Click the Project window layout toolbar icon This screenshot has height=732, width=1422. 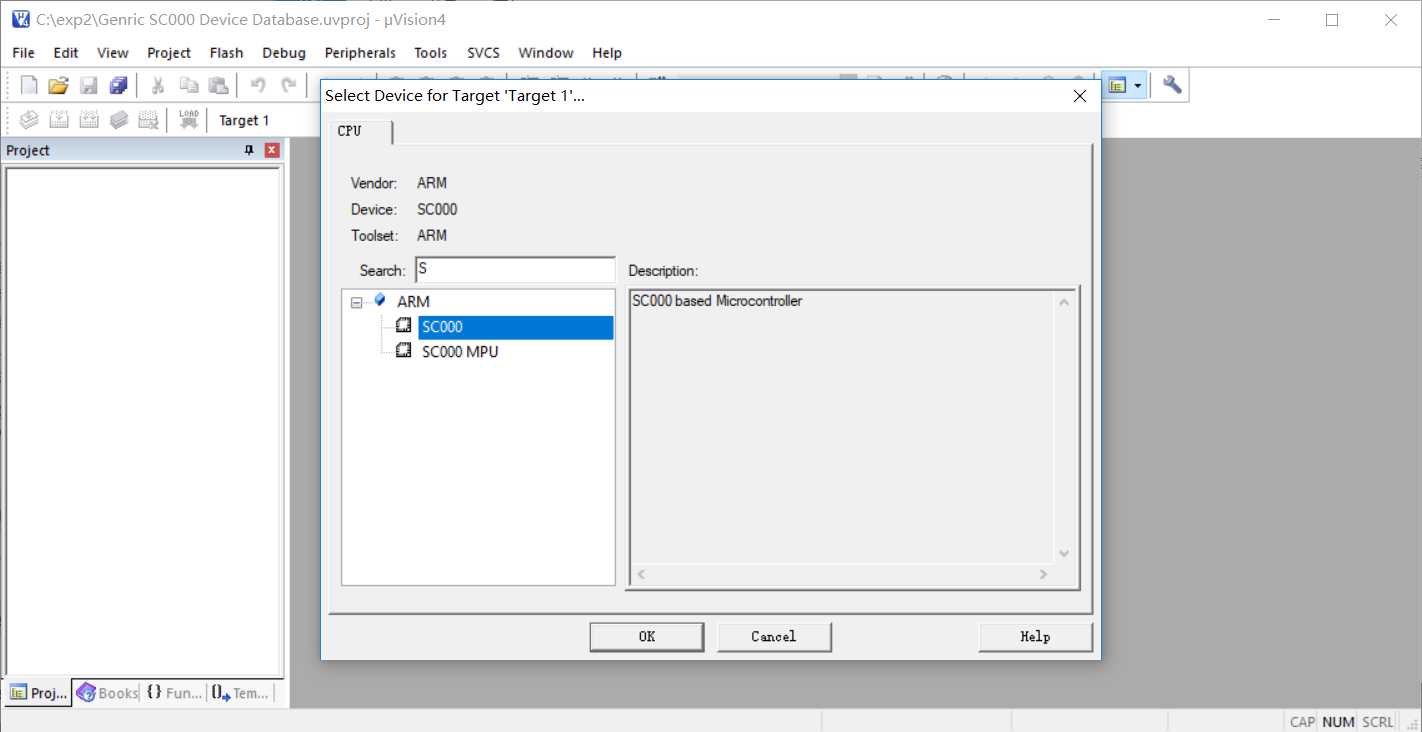(1117, 85)
